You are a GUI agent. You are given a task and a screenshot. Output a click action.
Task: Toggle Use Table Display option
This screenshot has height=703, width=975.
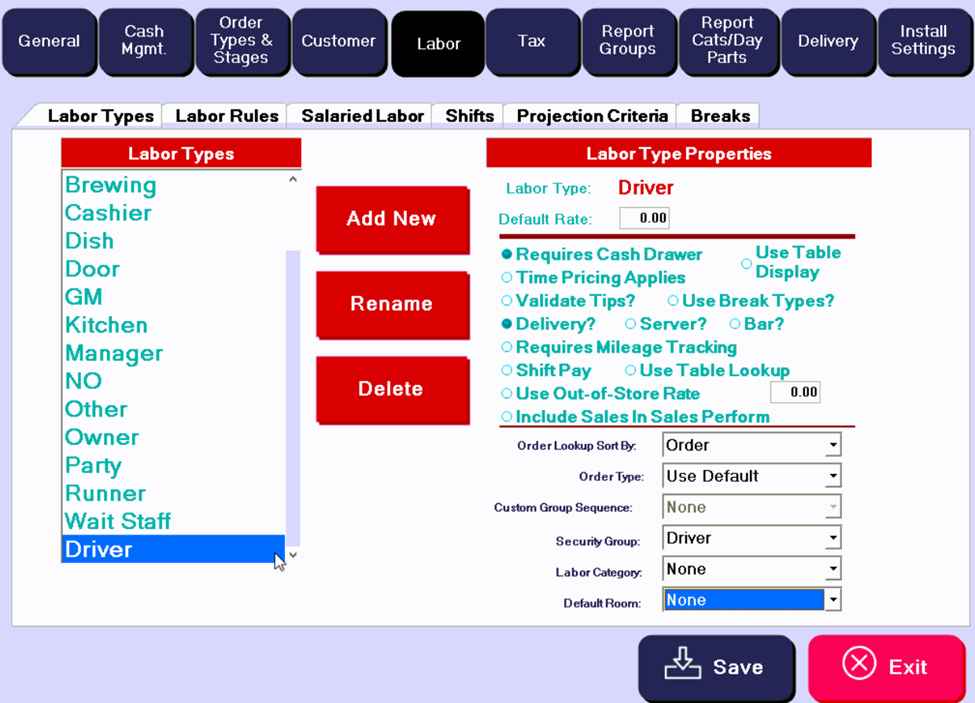coord(791,262)
